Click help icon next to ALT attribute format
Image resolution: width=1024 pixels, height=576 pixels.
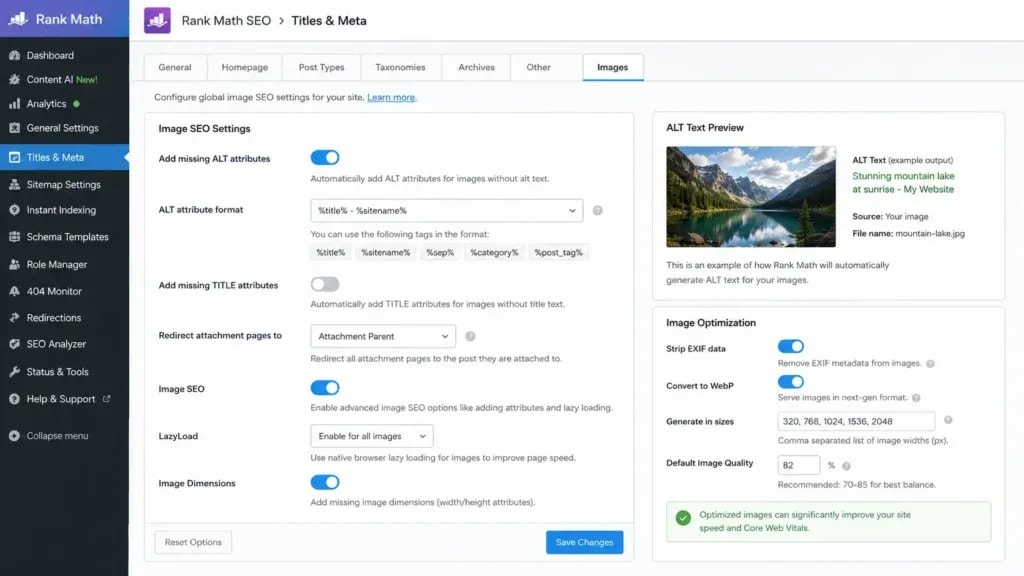pyautogui.click(x=598, y=210)
